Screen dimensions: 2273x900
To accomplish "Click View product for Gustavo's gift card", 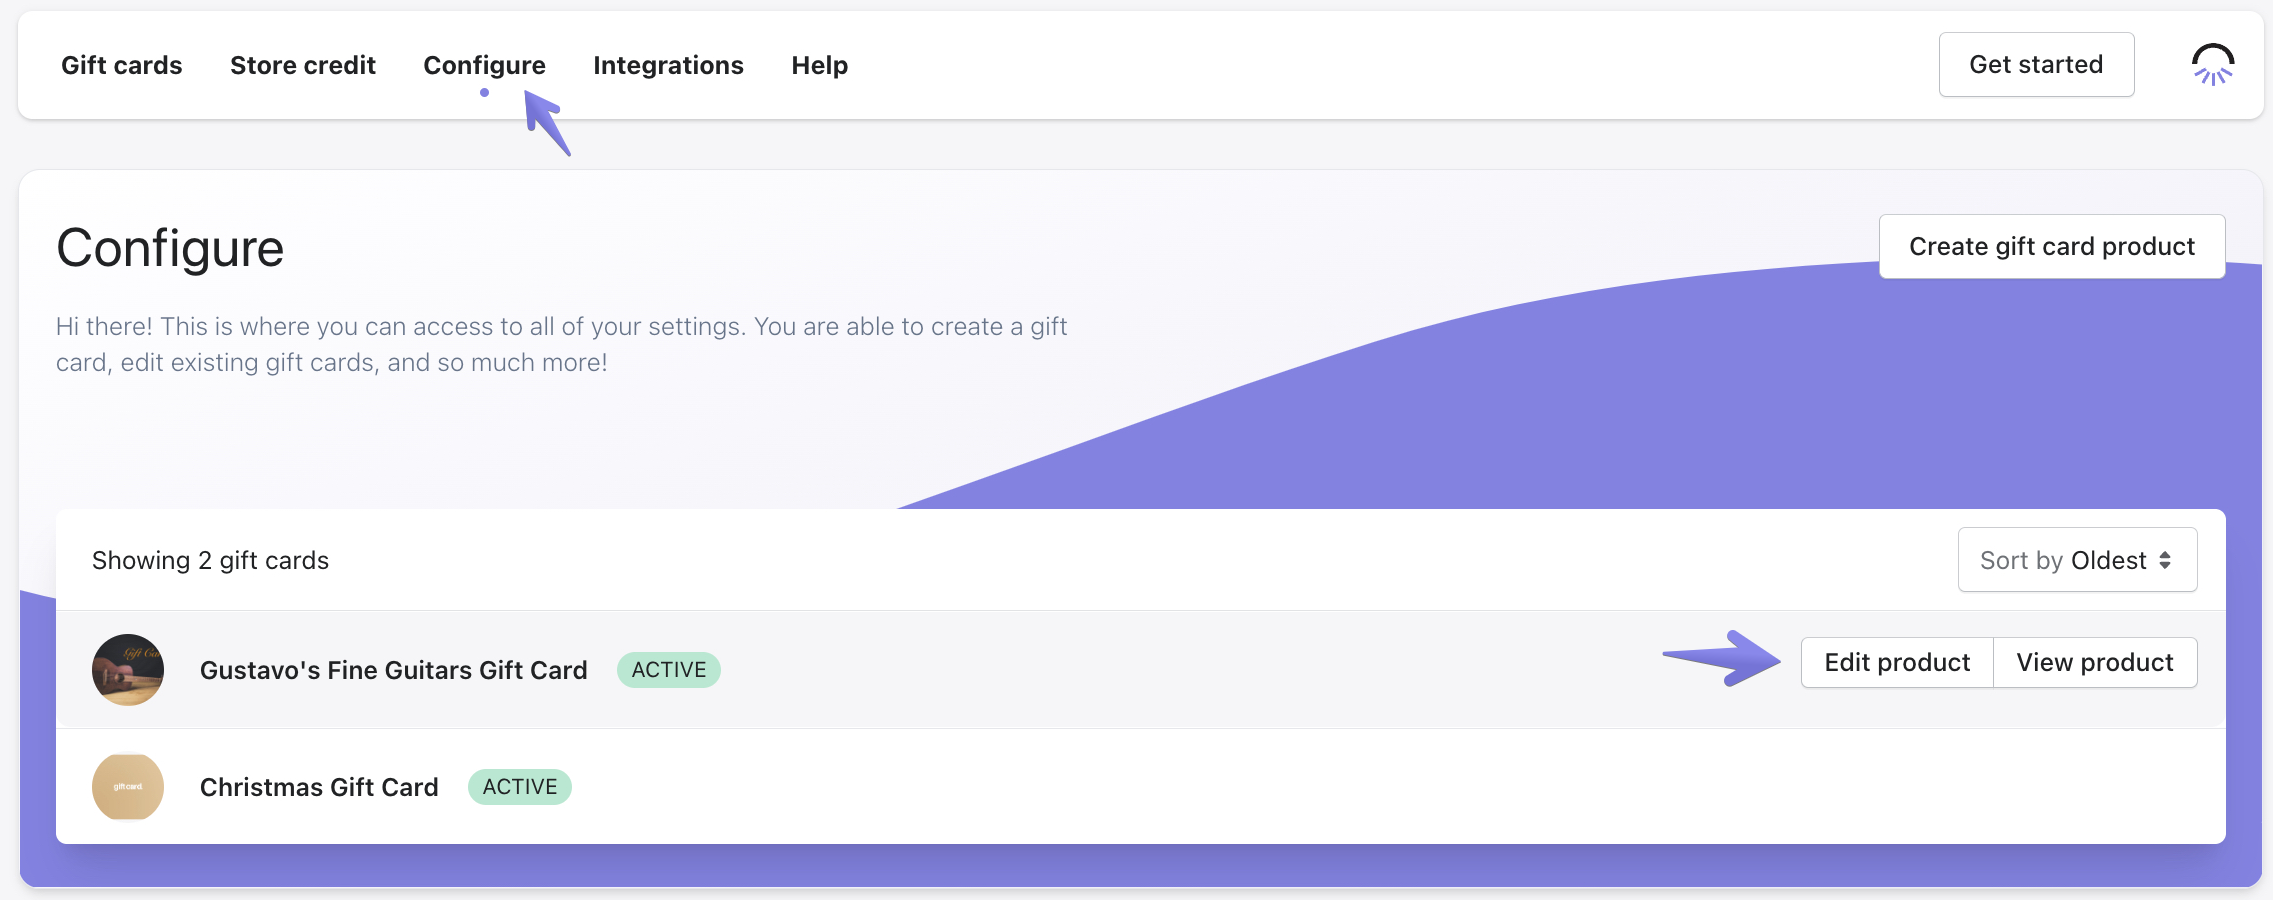I will [2094, 663].
